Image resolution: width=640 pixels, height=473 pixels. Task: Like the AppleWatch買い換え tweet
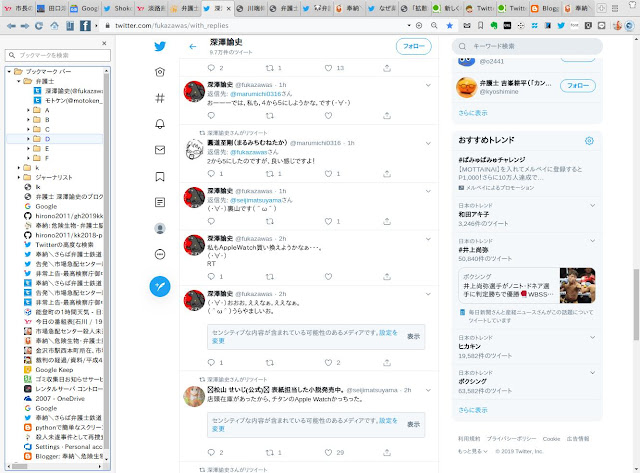click(x=328, y=276)
